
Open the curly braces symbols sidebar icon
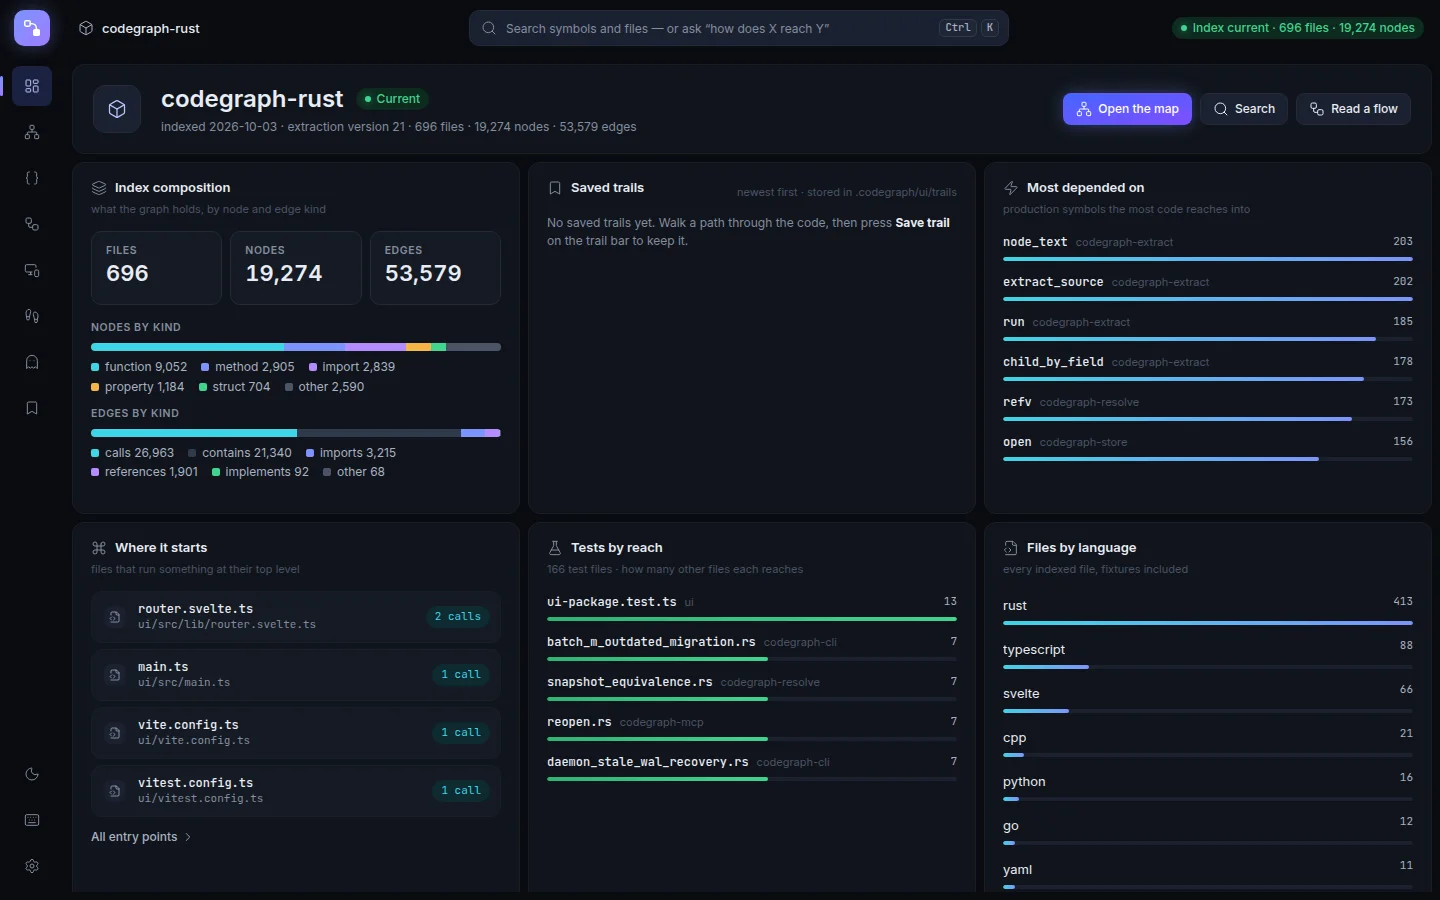32,178
